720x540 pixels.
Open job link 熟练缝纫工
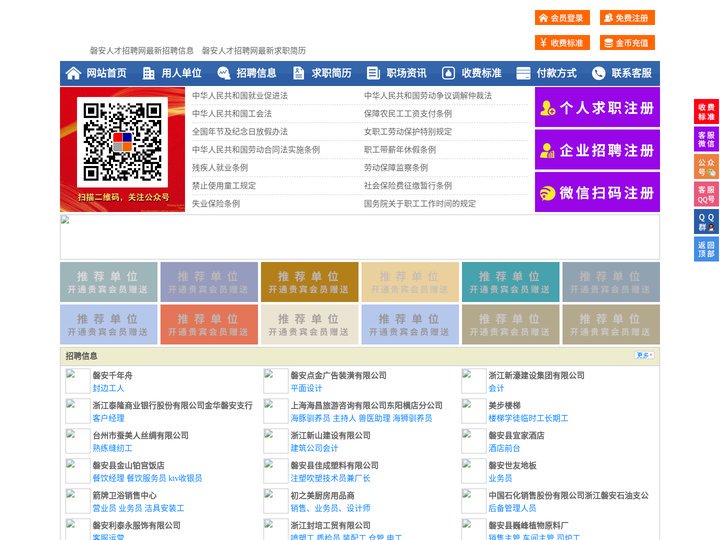click(x=112, y=448)
